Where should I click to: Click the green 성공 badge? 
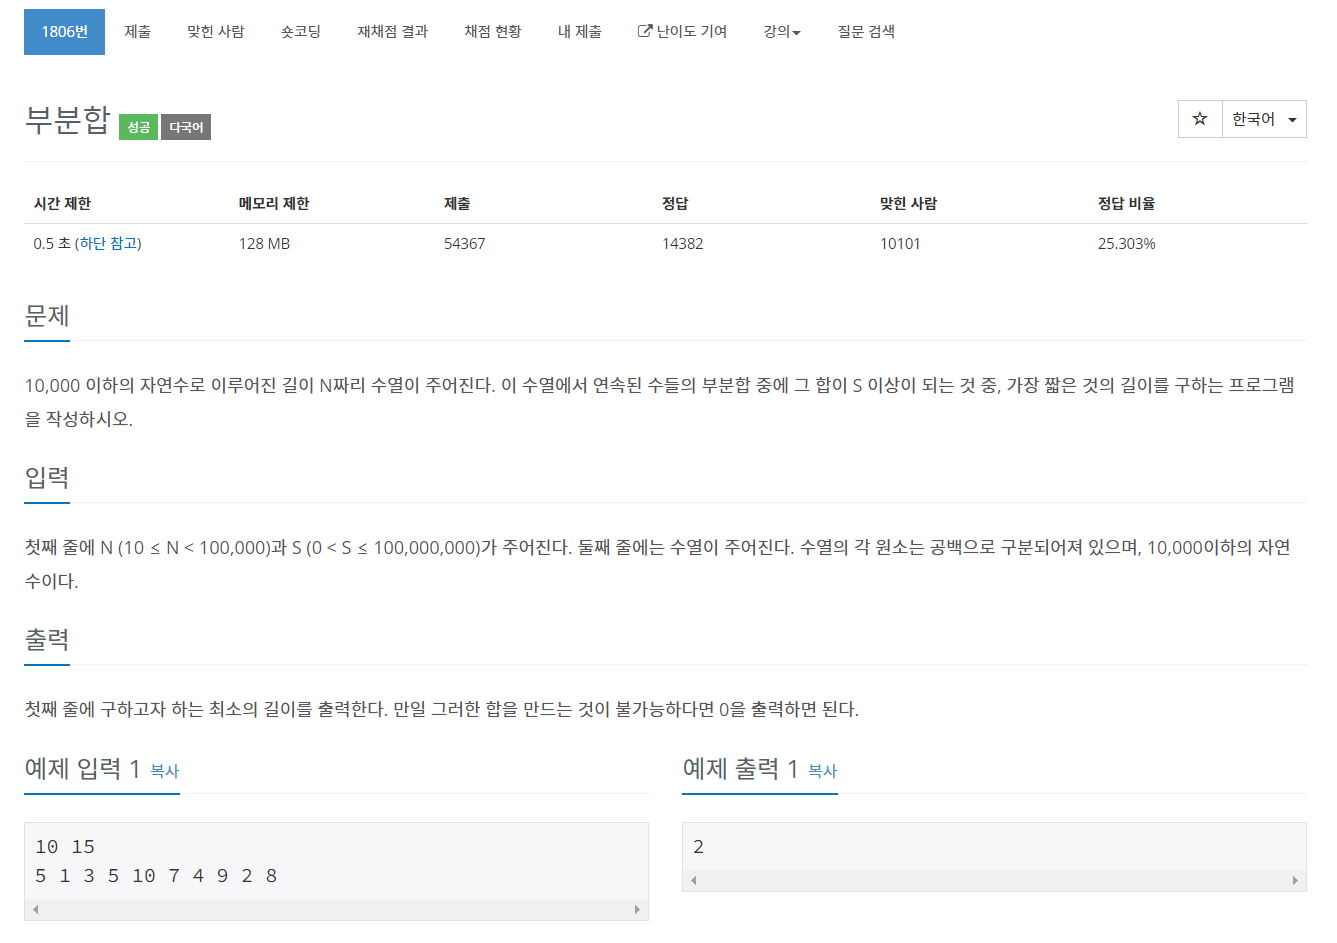click(x=139, y=127)
